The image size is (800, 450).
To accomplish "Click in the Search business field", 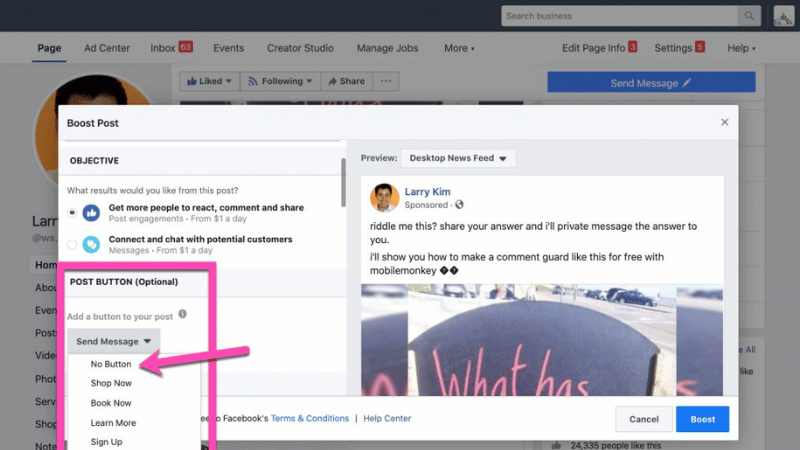I will tap(619, 16).
